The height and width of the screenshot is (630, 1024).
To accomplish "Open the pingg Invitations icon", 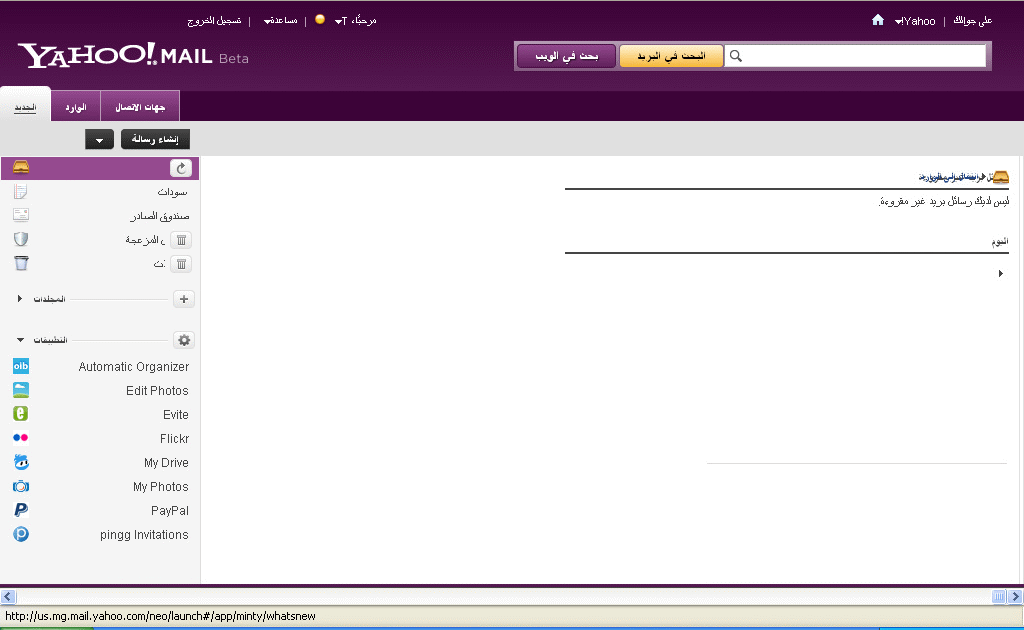I will pyautogui.click(x=21, y=534).
